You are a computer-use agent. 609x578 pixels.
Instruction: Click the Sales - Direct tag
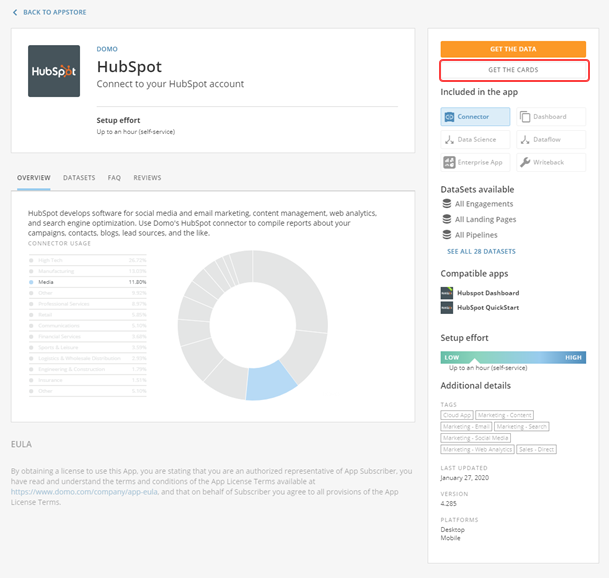536,449
